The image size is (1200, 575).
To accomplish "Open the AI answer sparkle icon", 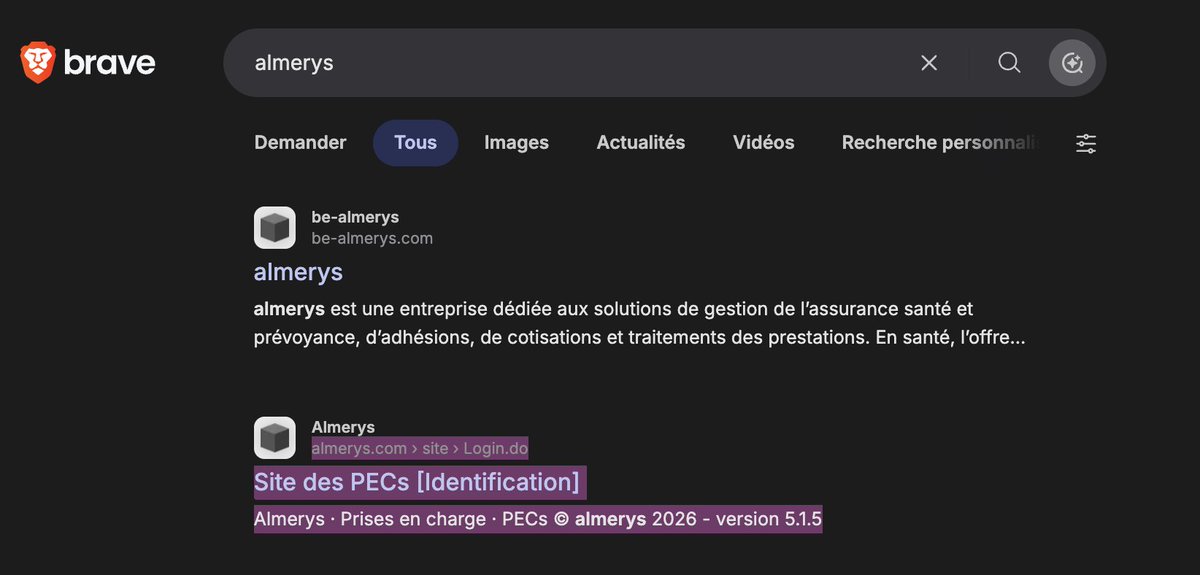I will point(1072,63).
